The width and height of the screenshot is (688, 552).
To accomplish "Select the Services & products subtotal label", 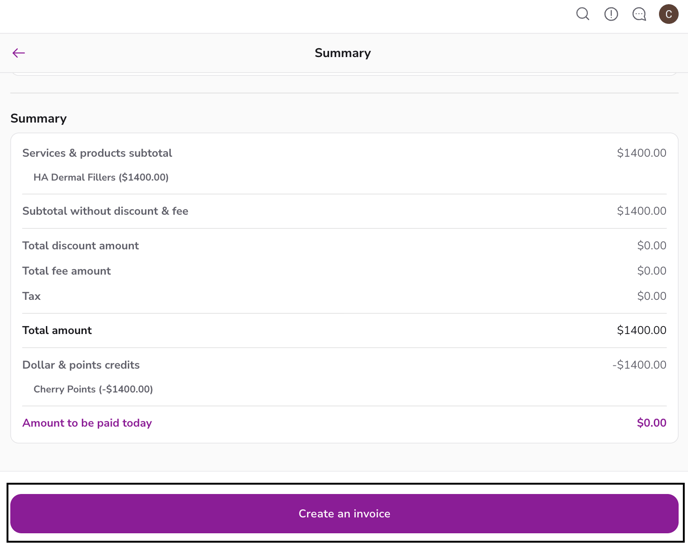I will coord(97,153).
